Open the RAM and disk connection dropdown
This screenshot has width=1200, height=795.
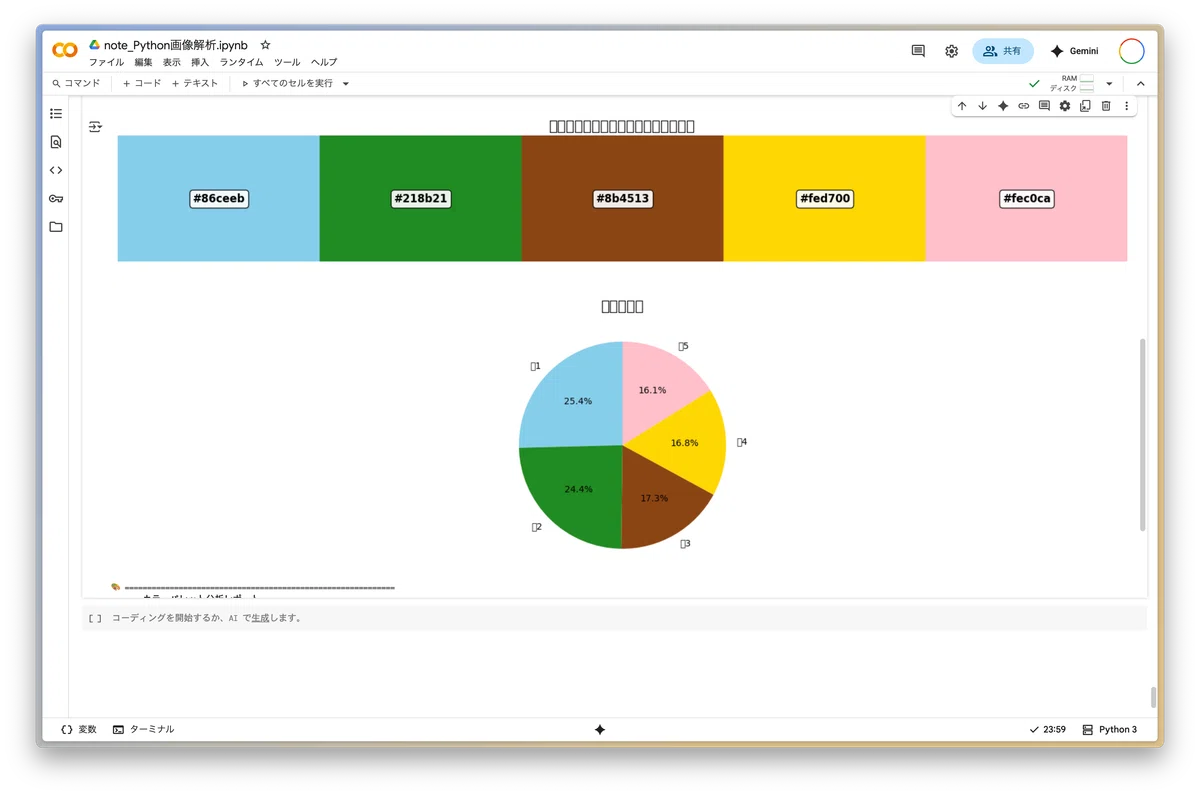pyautogui.click(x=1109, y=84)
